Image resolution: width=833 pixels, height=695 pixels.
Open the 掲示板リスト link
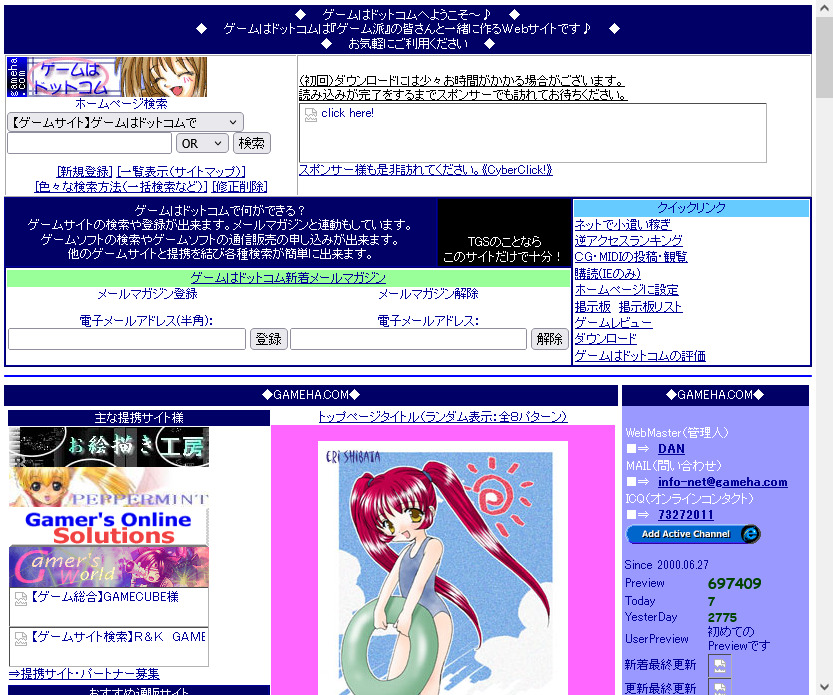click(650, 307)
